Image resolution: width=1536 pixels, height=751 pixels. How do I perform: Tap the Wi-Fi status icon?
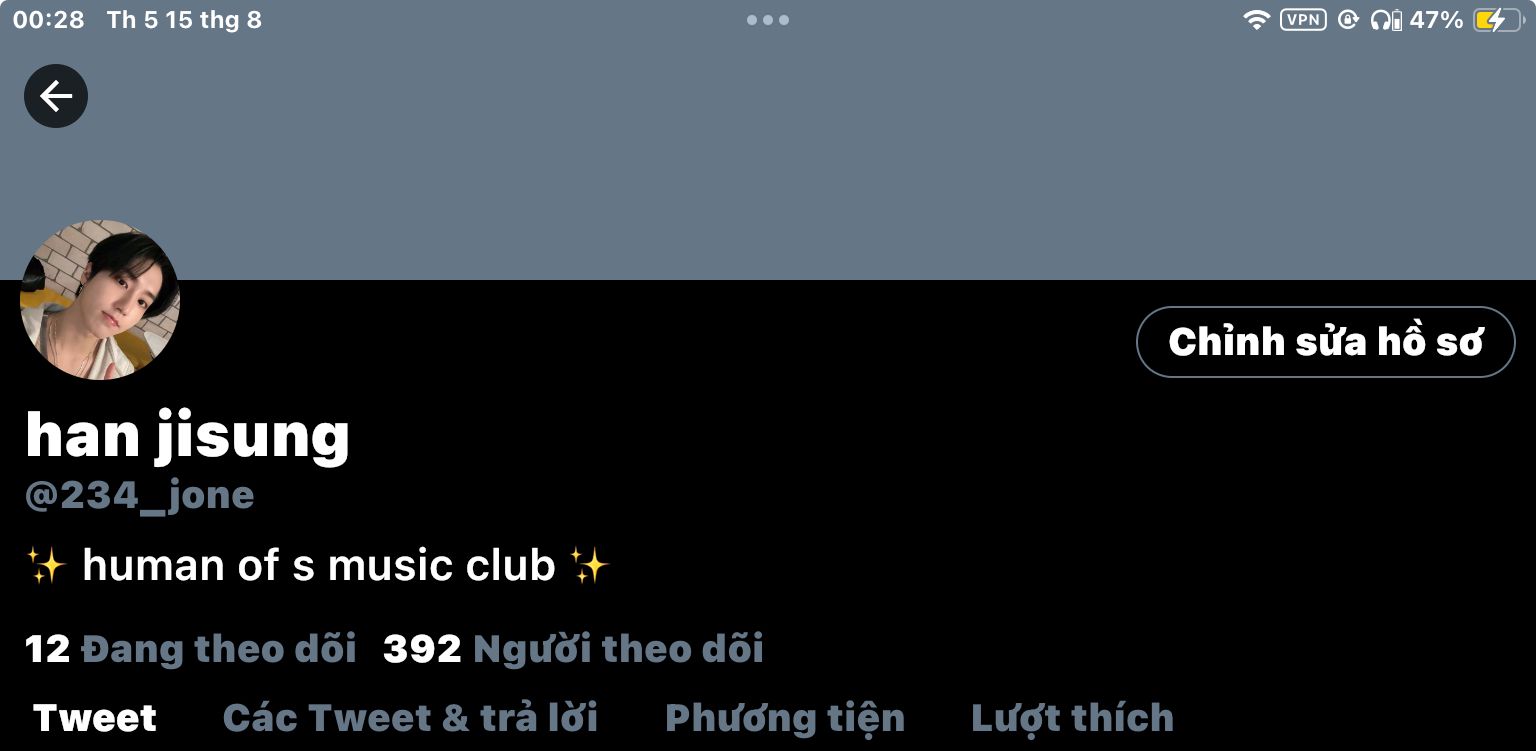point(1256,20)
